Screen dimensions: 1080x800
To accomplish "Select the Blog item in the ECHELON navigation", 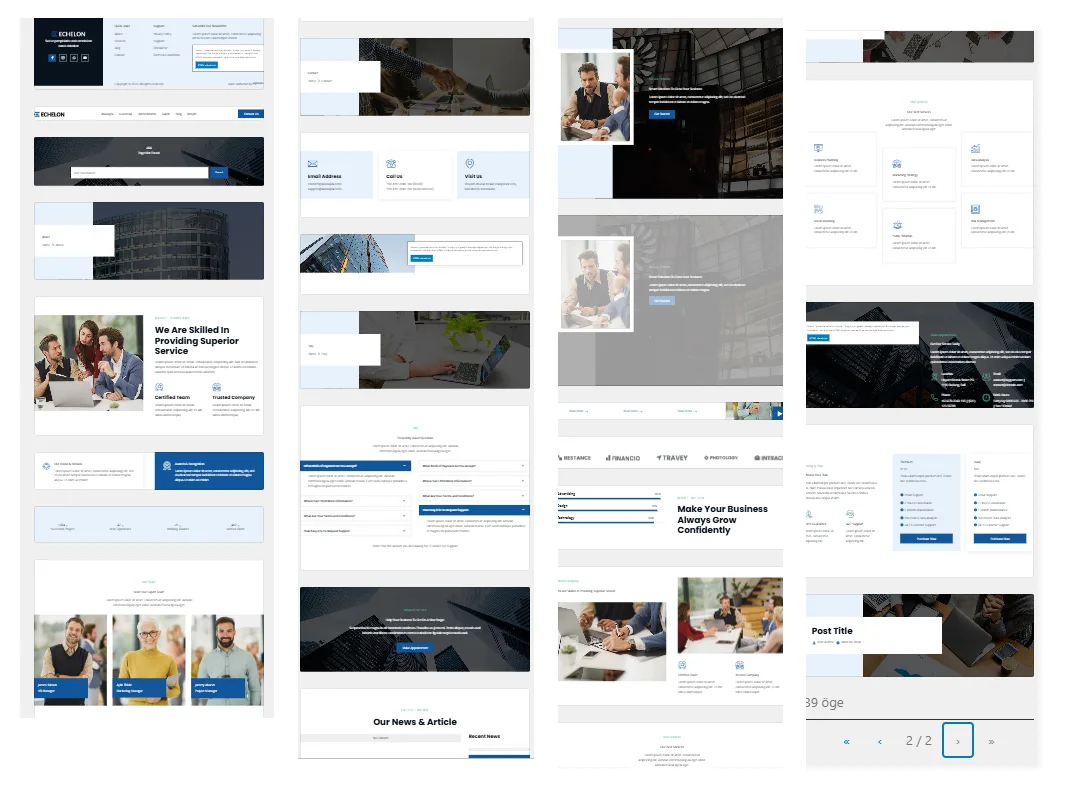I will tap(178, 114).
